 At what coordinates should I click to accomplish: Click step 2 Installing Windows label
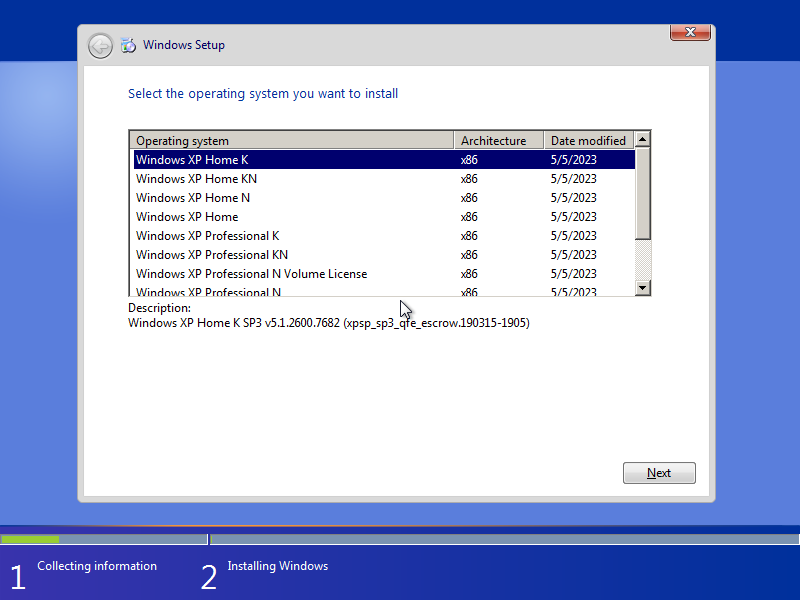(277, 566)
